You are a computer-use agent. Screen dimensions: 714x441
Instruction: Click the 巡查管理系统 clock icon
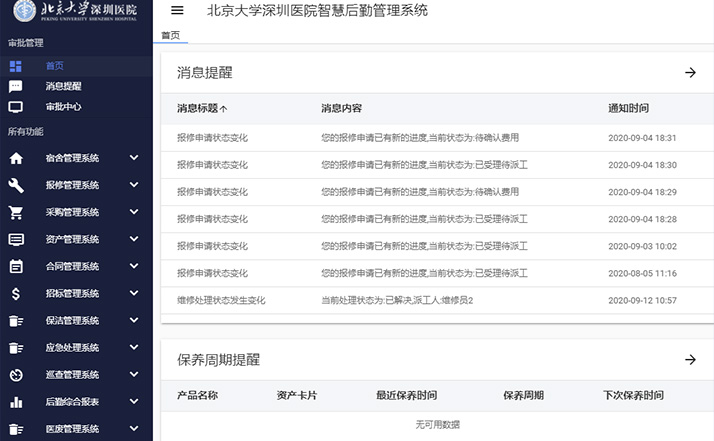(x=16, y=375)
